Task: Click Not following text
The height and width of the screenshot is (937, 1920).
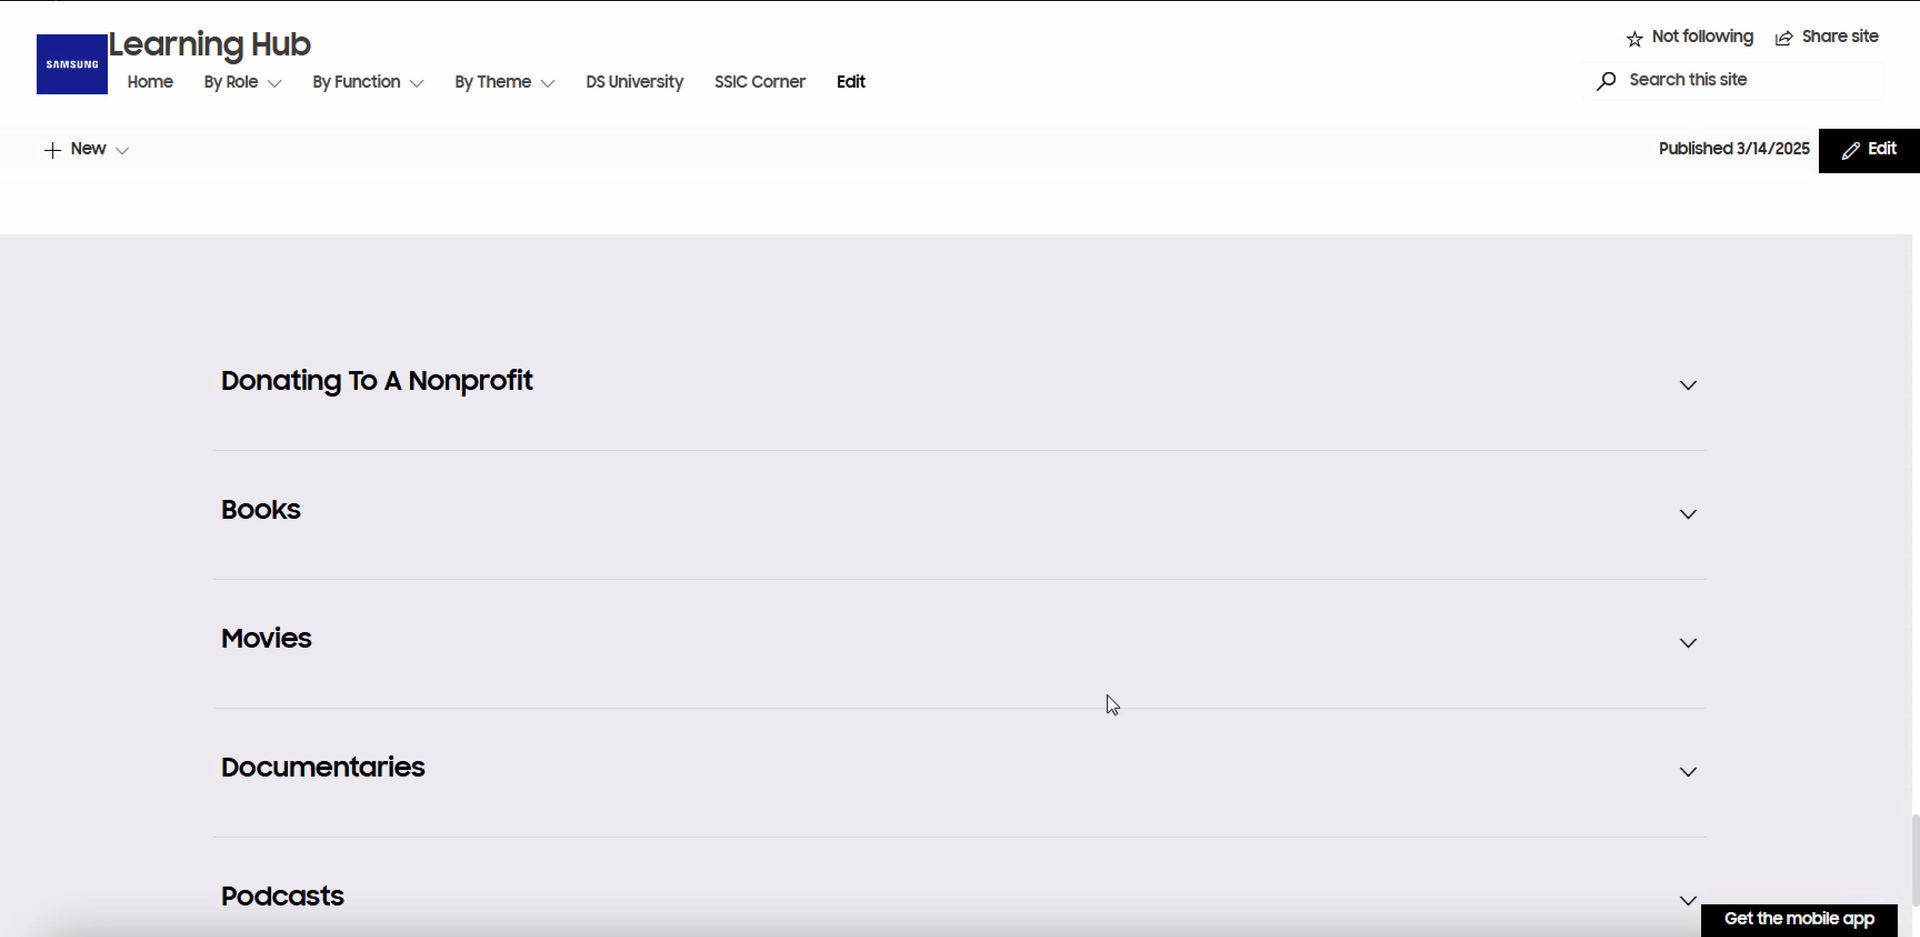Action: pos(1702,37)
